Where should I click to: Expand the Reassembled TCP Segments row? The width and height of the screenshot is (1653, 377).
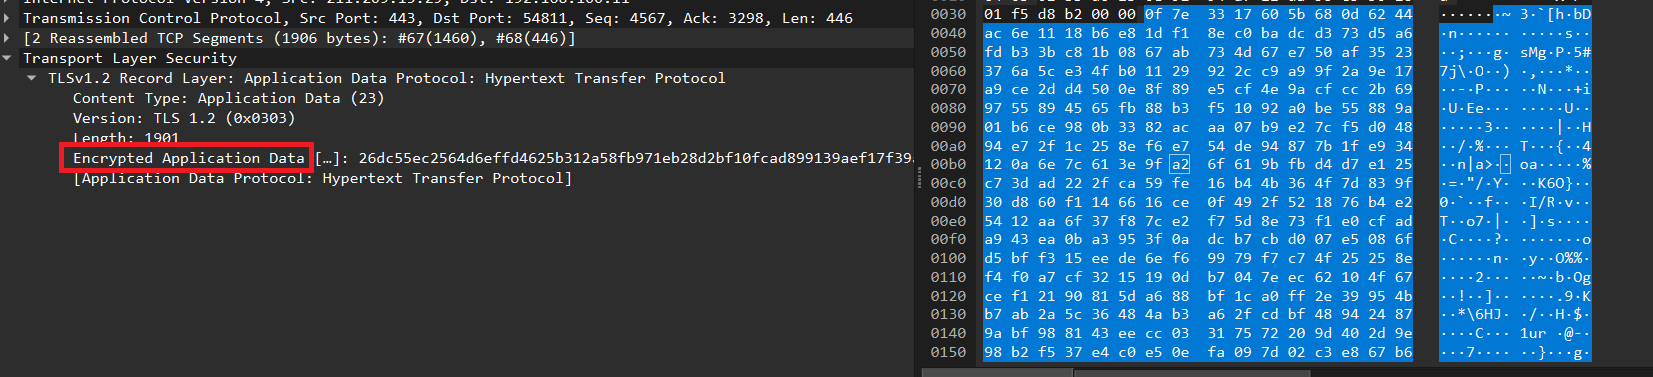coord(8,38)
